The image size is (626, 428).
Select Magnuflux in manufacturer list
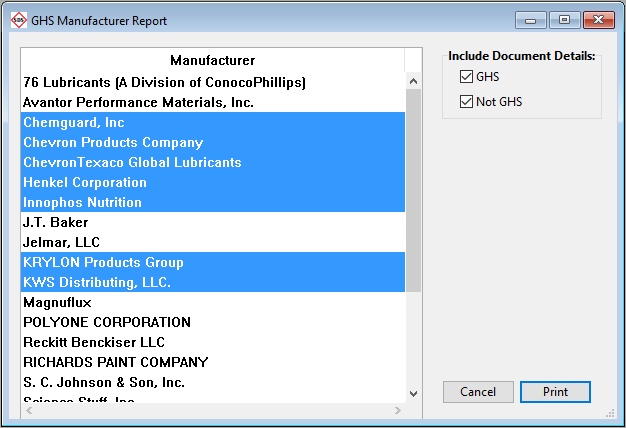58,302
